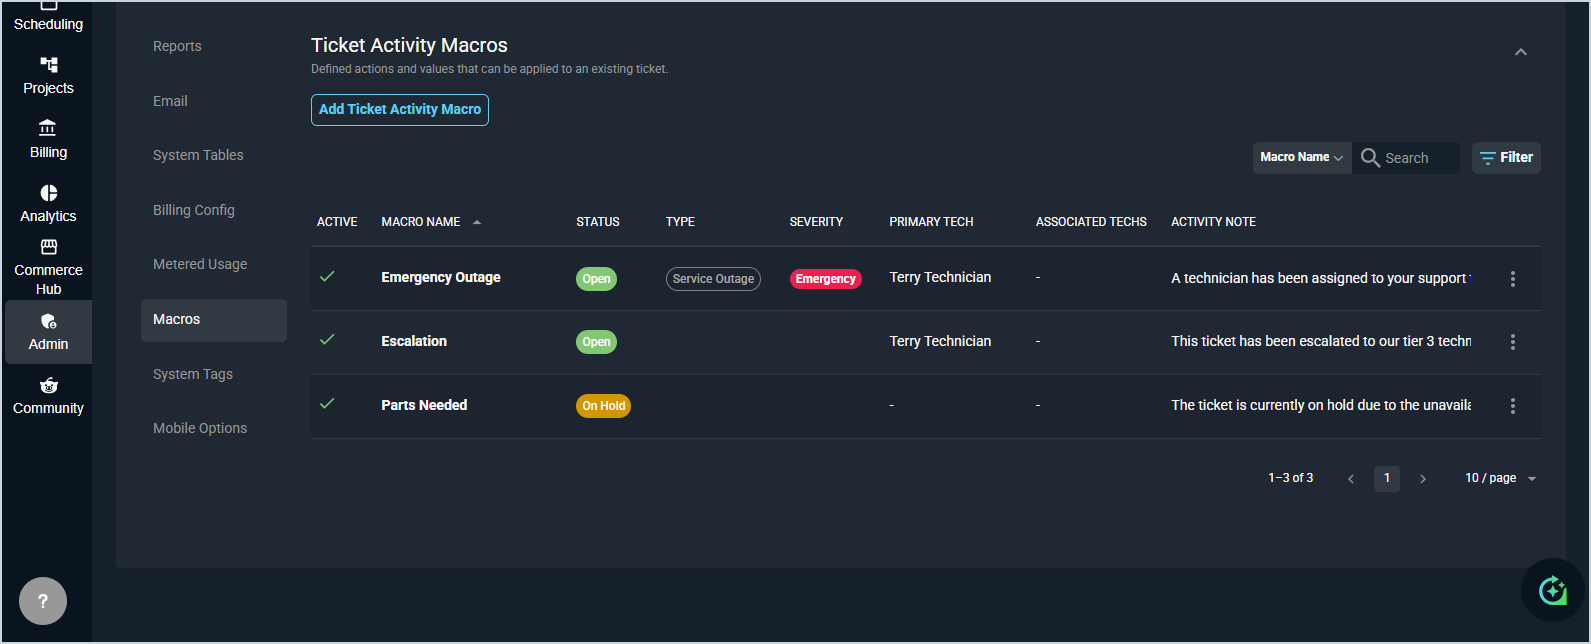Open the AI assistant sparkle icon
Screen dimensions: 1591x644
1552,590
